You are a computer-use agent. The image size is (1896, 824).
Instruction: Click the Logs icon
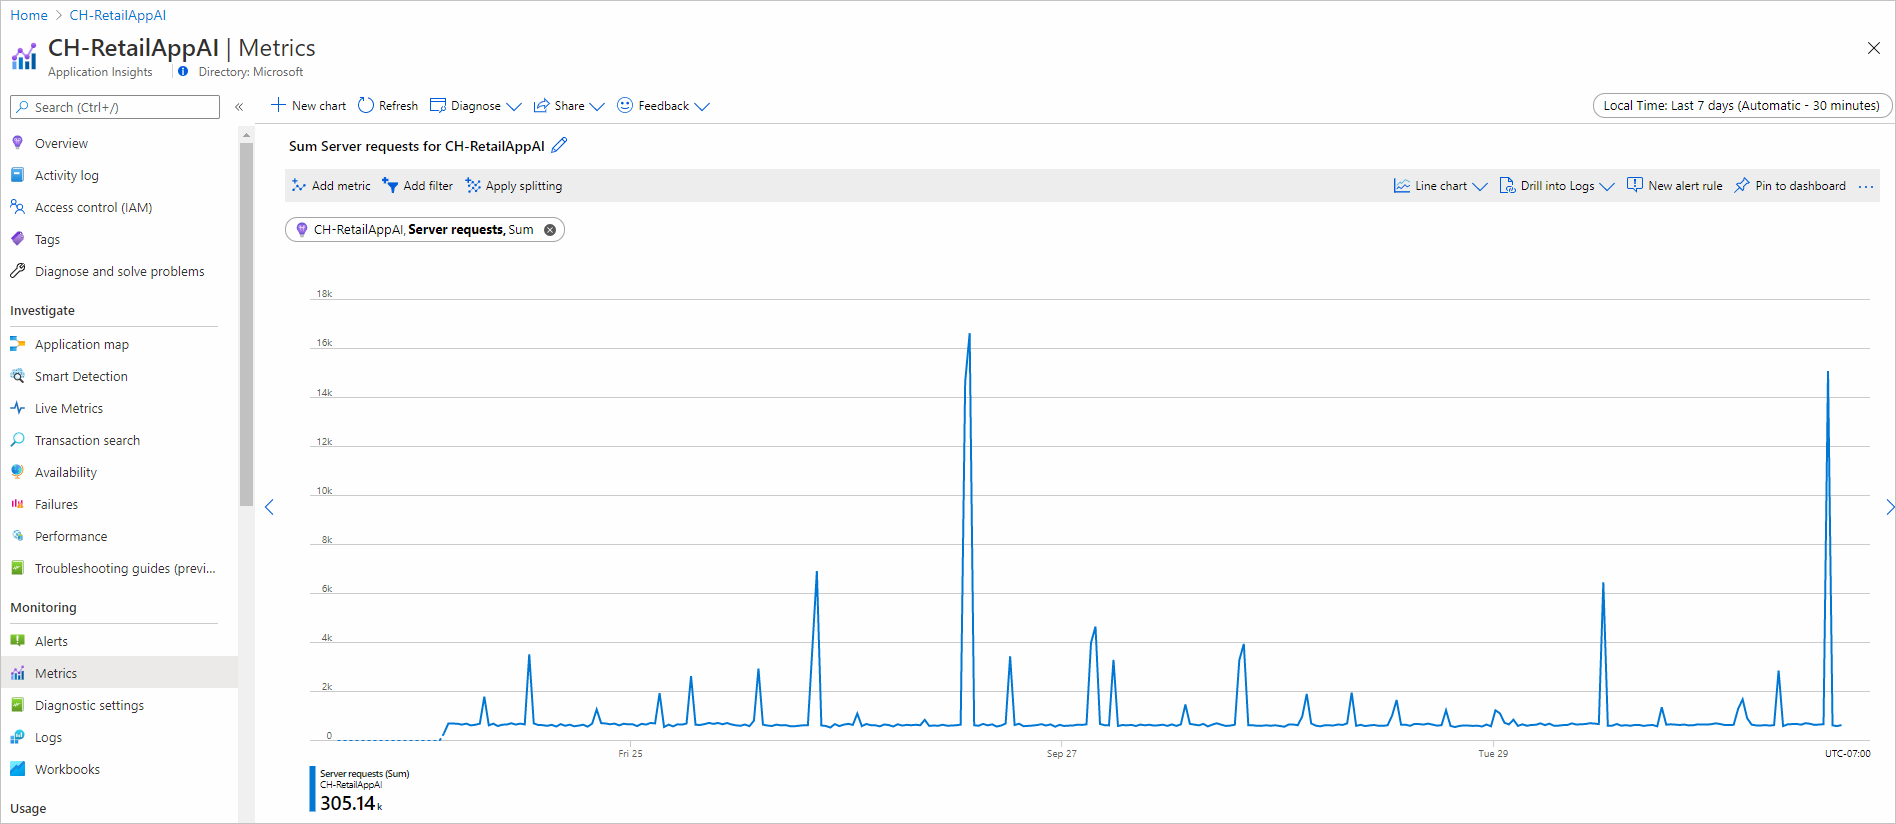click(18, 737)
